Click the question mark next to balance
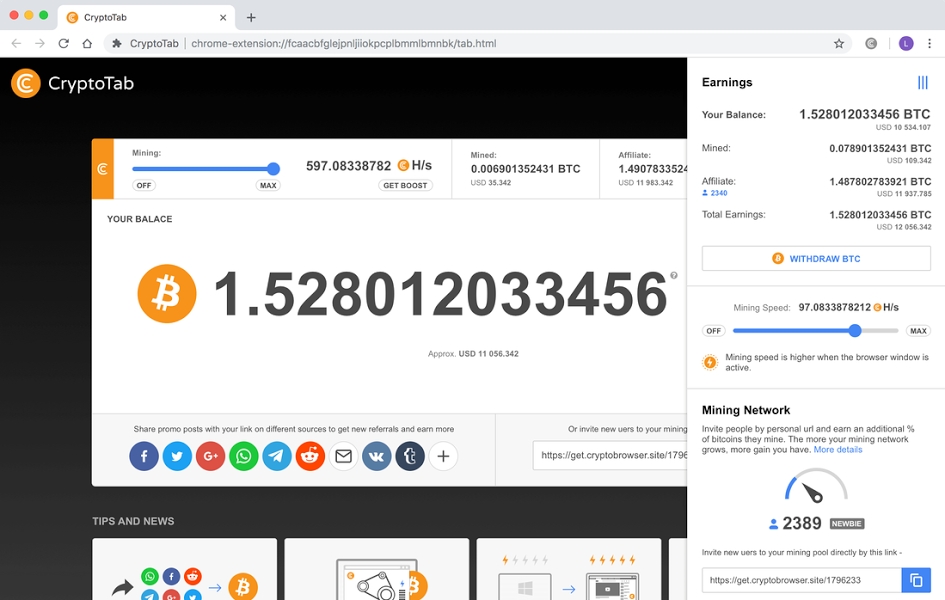This screenshot has height=600, width=945. coord(674,275)
